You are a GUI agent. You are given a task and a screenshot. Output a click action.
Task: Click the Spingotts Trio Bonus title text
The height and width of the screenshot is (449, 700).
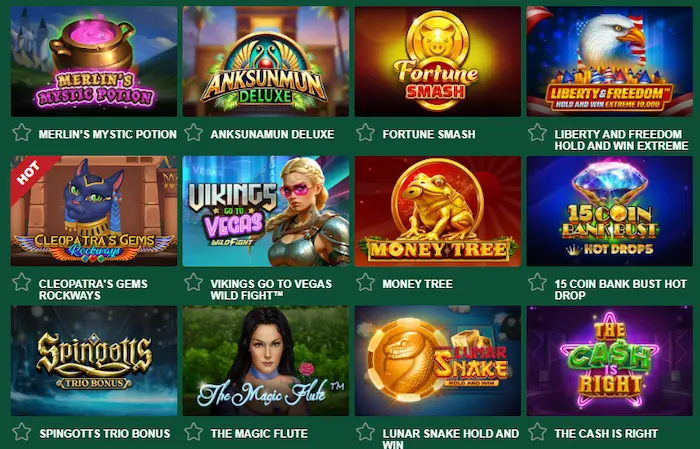[105, 433]
